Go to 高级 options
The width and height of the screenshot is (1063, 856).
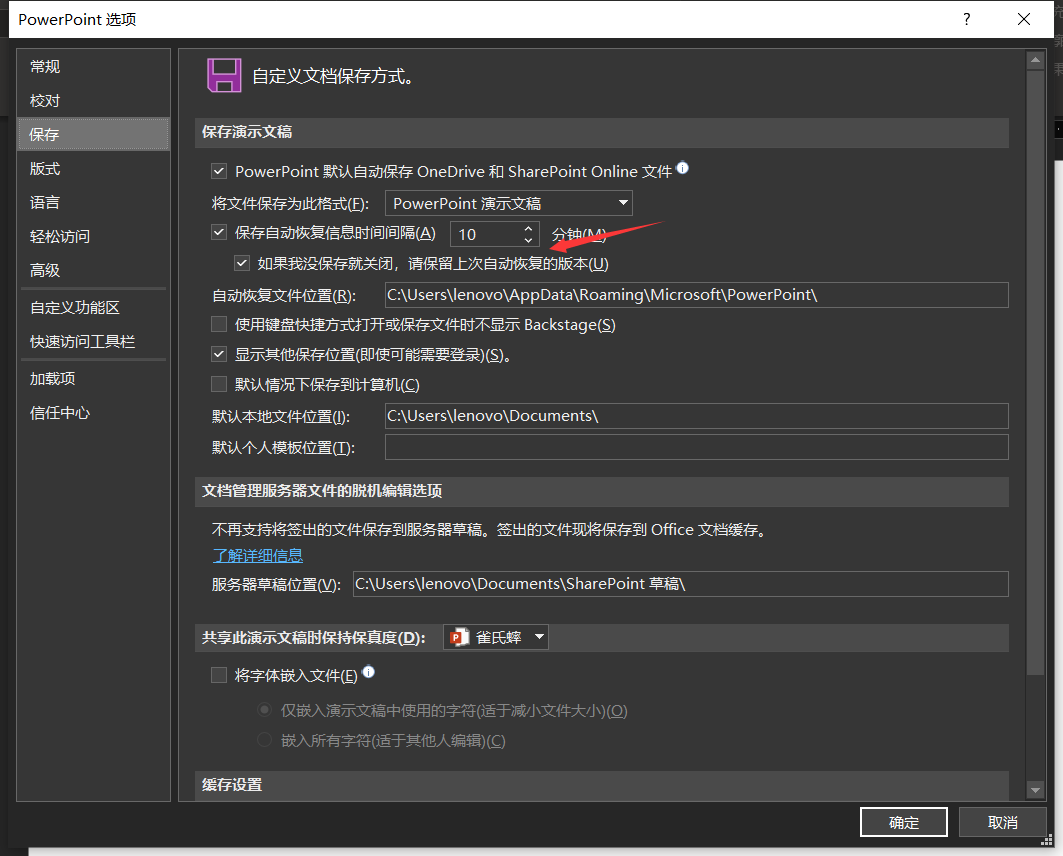coord(93,270)
